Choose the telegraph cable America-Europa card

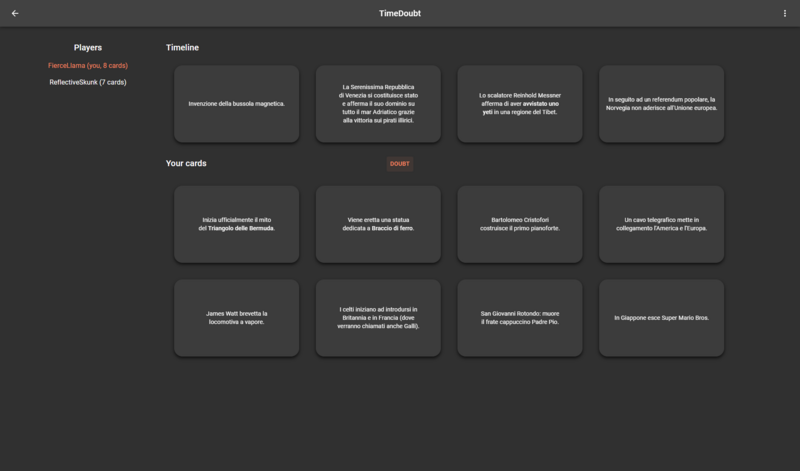pyautogui.click(x=661, y=224)
